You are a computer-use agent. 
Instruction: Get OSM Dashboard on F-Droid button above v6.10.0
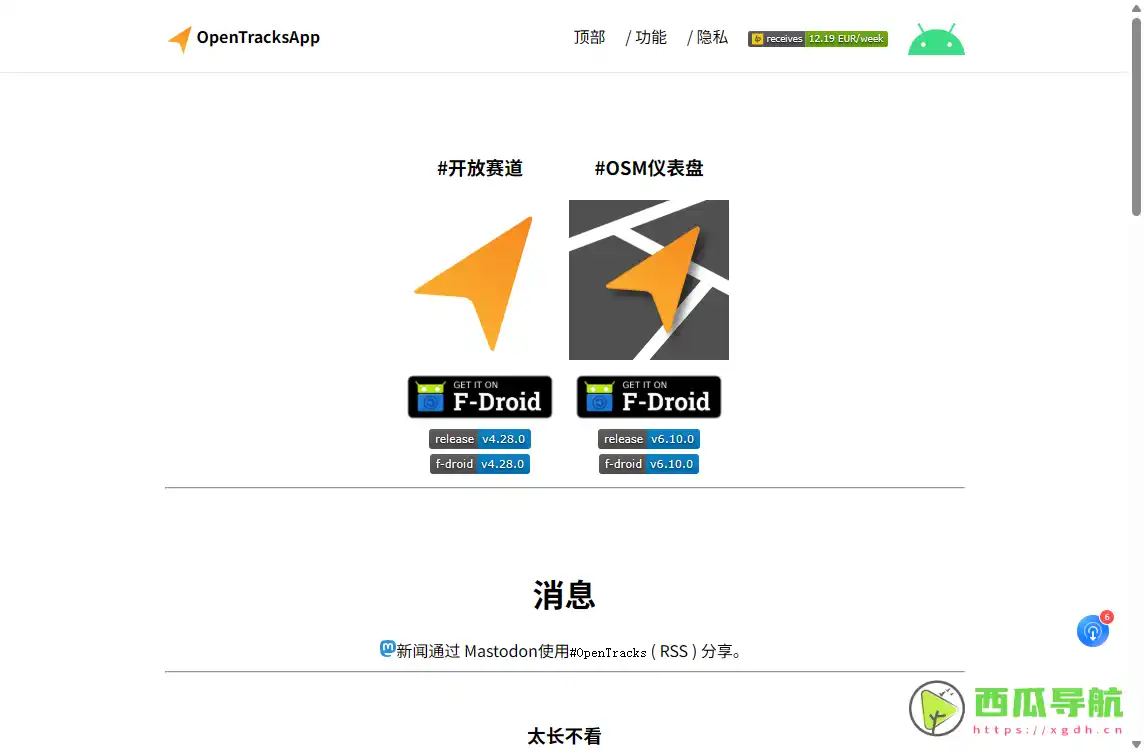tap(649, 397)
